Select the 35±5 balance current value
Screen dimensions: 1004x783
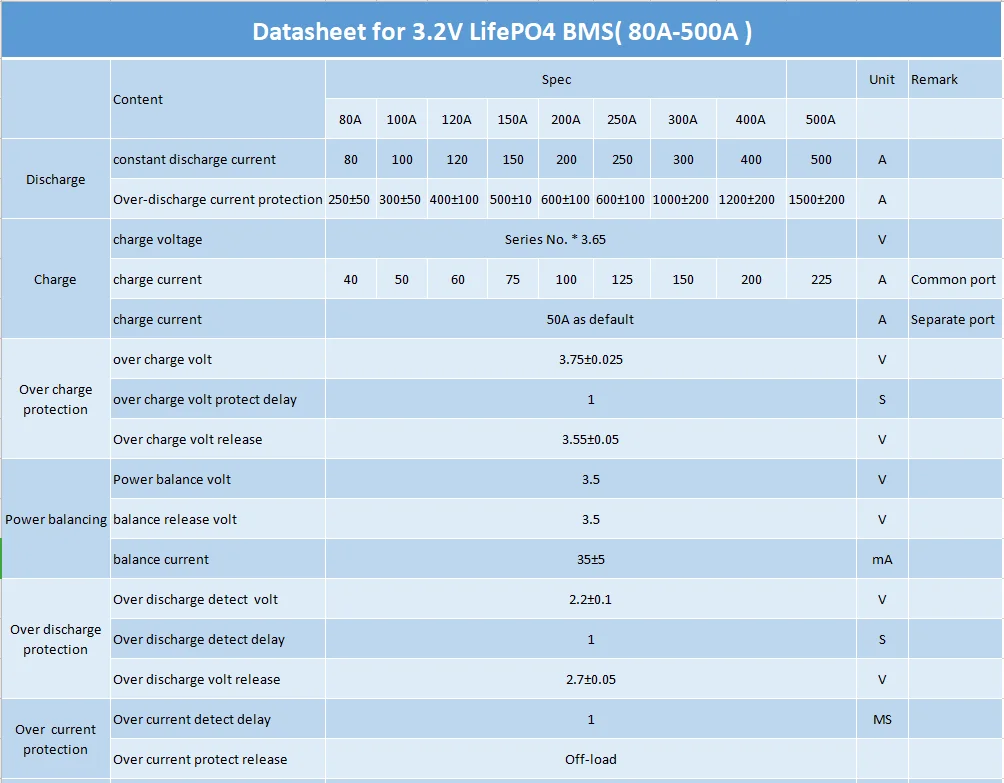tap(590, 560)
